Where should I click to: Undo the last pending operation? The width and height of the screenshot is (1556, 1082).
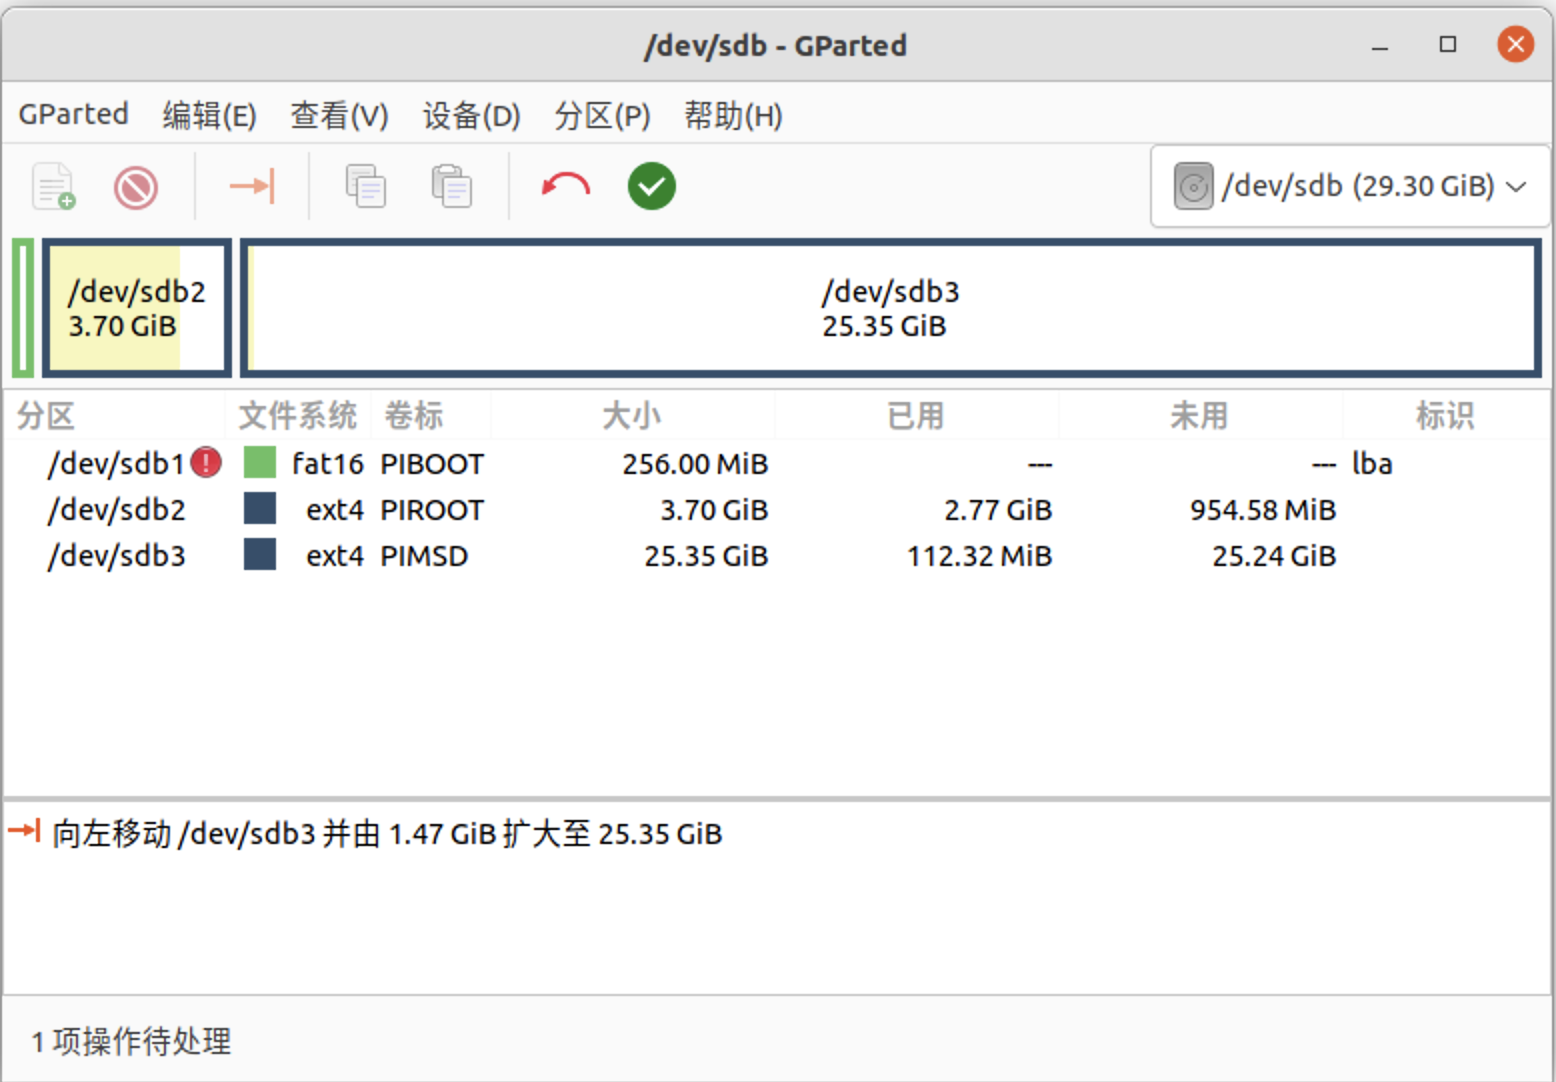click(565, 186)
